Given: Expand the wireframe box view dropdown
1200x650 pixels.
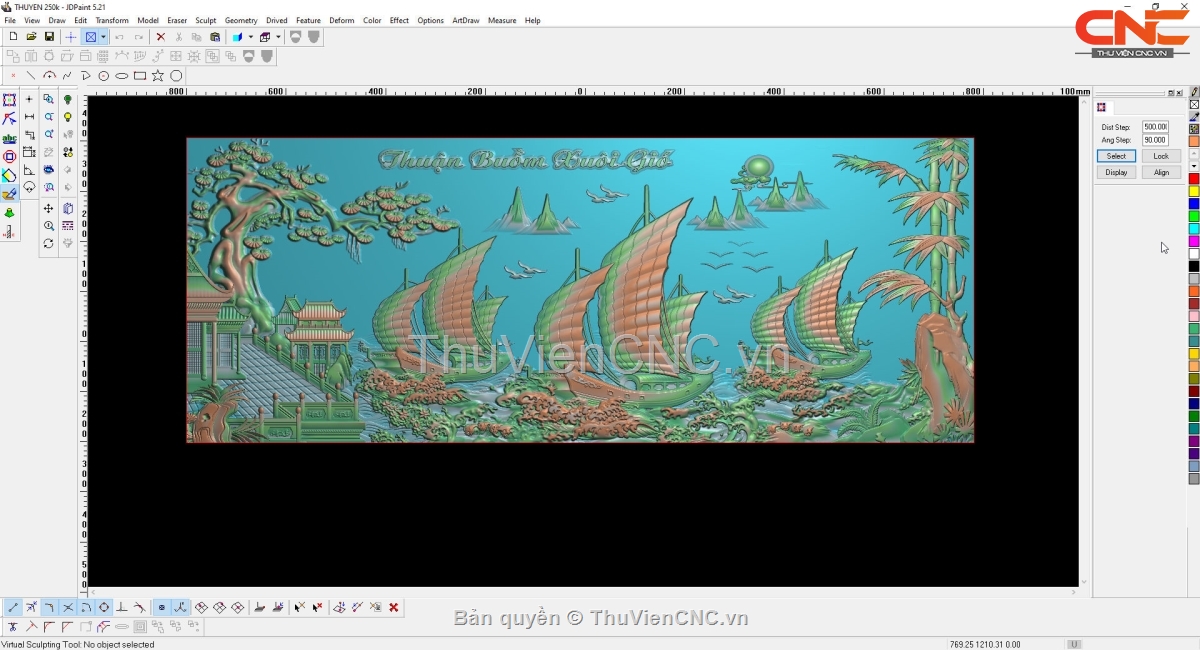Looking at the screenshot, I should (278, 37).
